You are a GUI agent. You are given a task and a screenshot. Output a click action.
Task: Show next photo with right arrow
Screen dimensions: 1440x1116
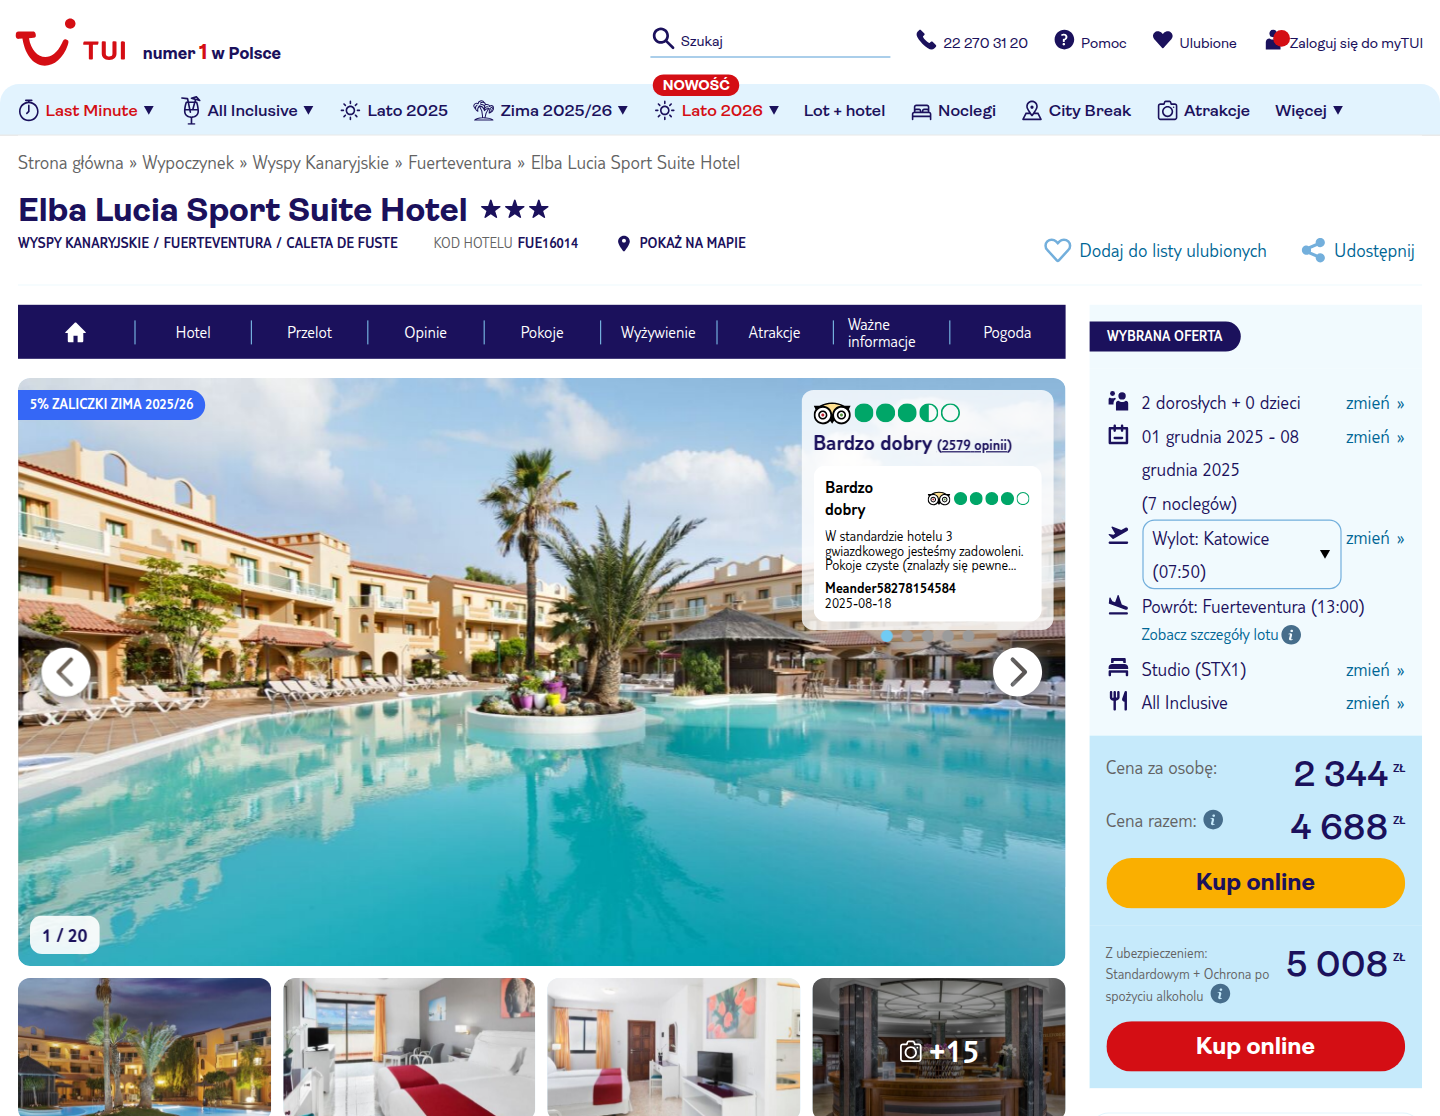(1017, 672)
